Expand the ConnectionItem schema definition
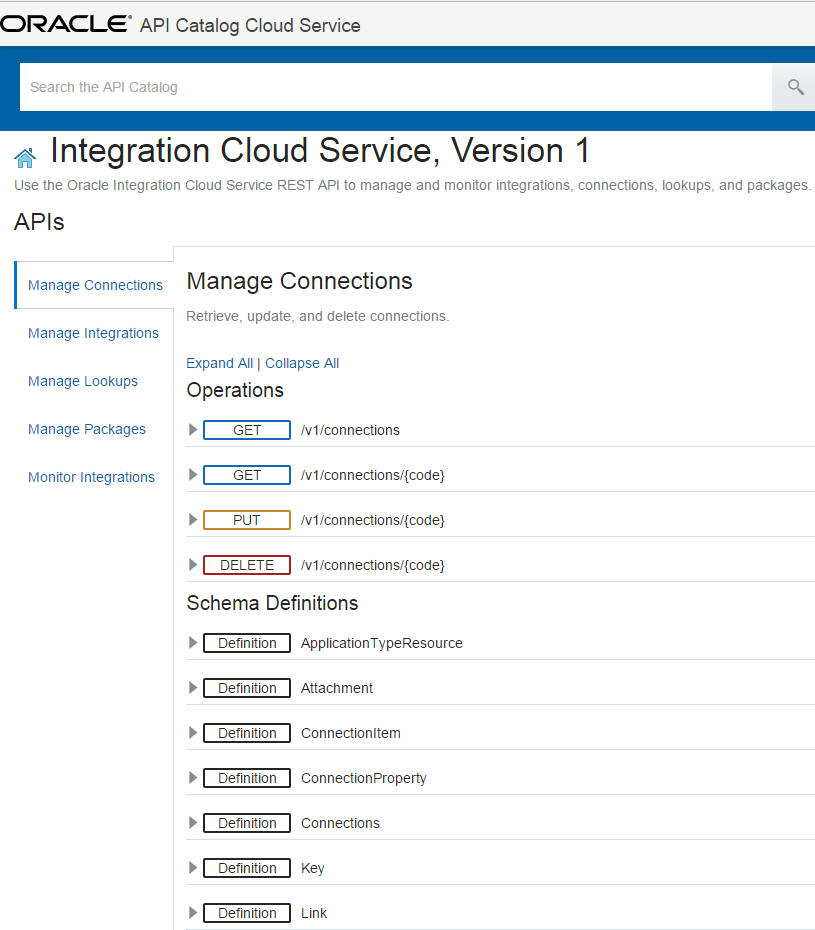This screenshot has width=815, height=930. 192,732
